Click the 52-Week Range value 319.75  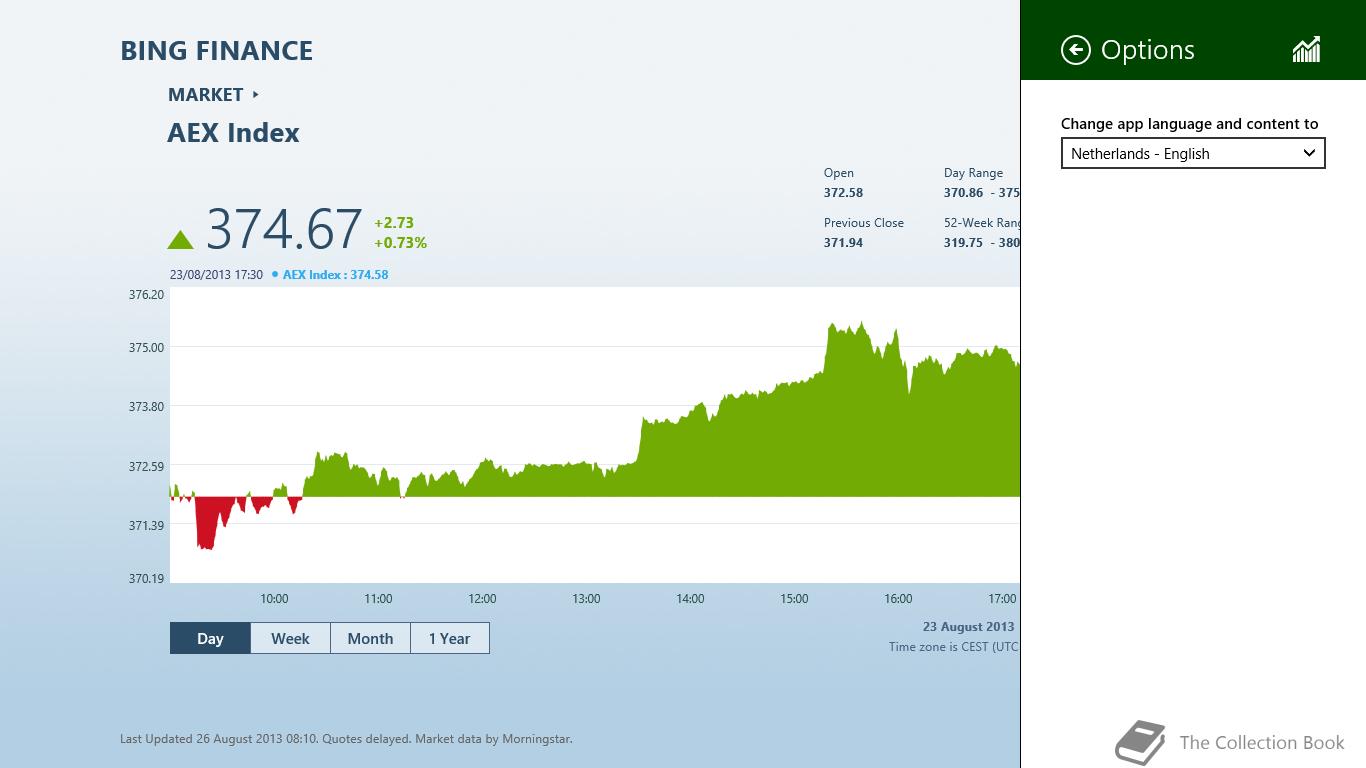[963, 242]
